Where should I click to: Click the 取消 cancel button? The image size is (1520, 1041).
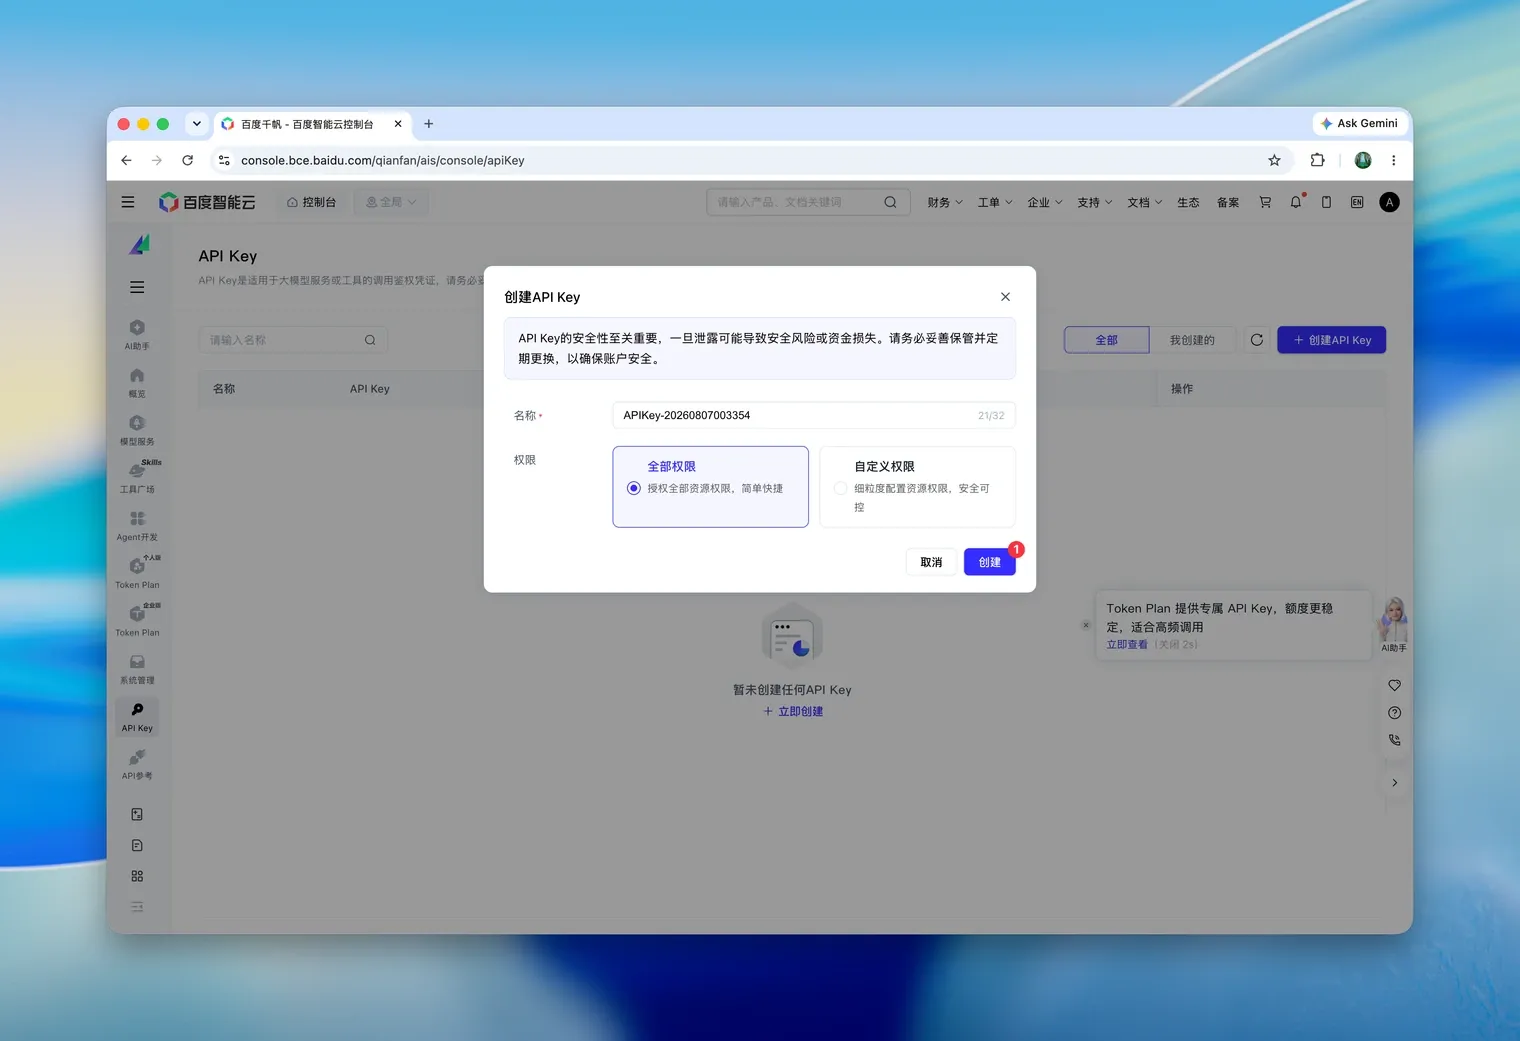931,562
